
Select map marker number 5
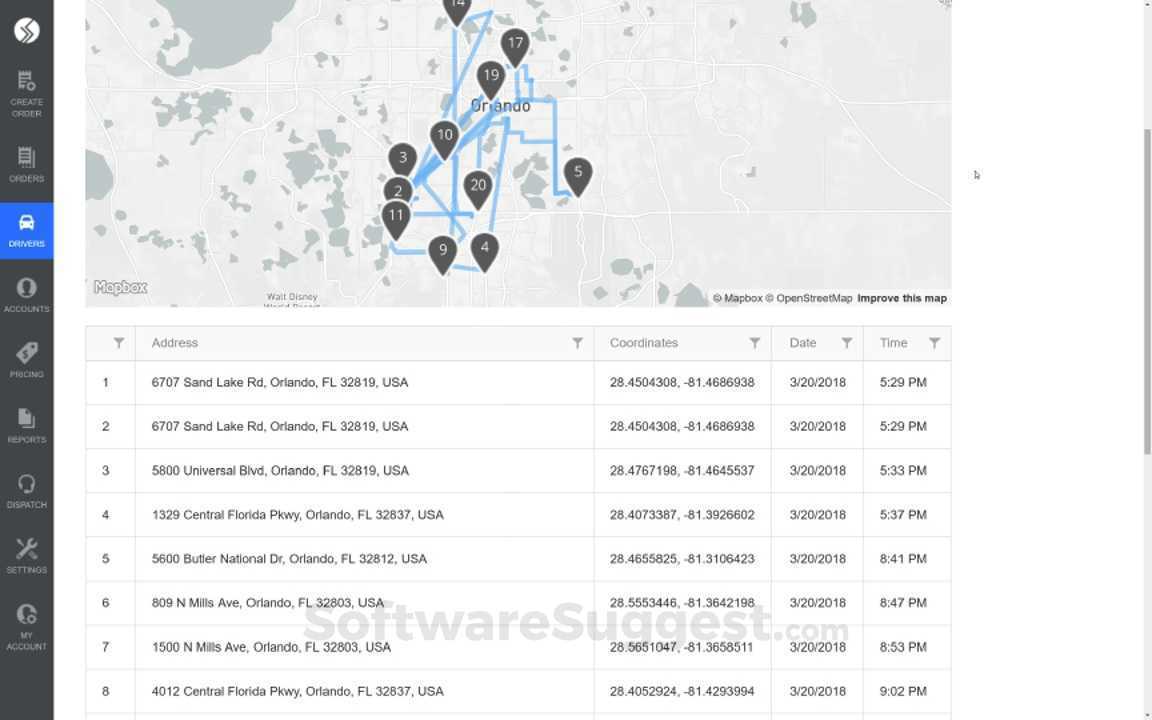click(578, 172)
